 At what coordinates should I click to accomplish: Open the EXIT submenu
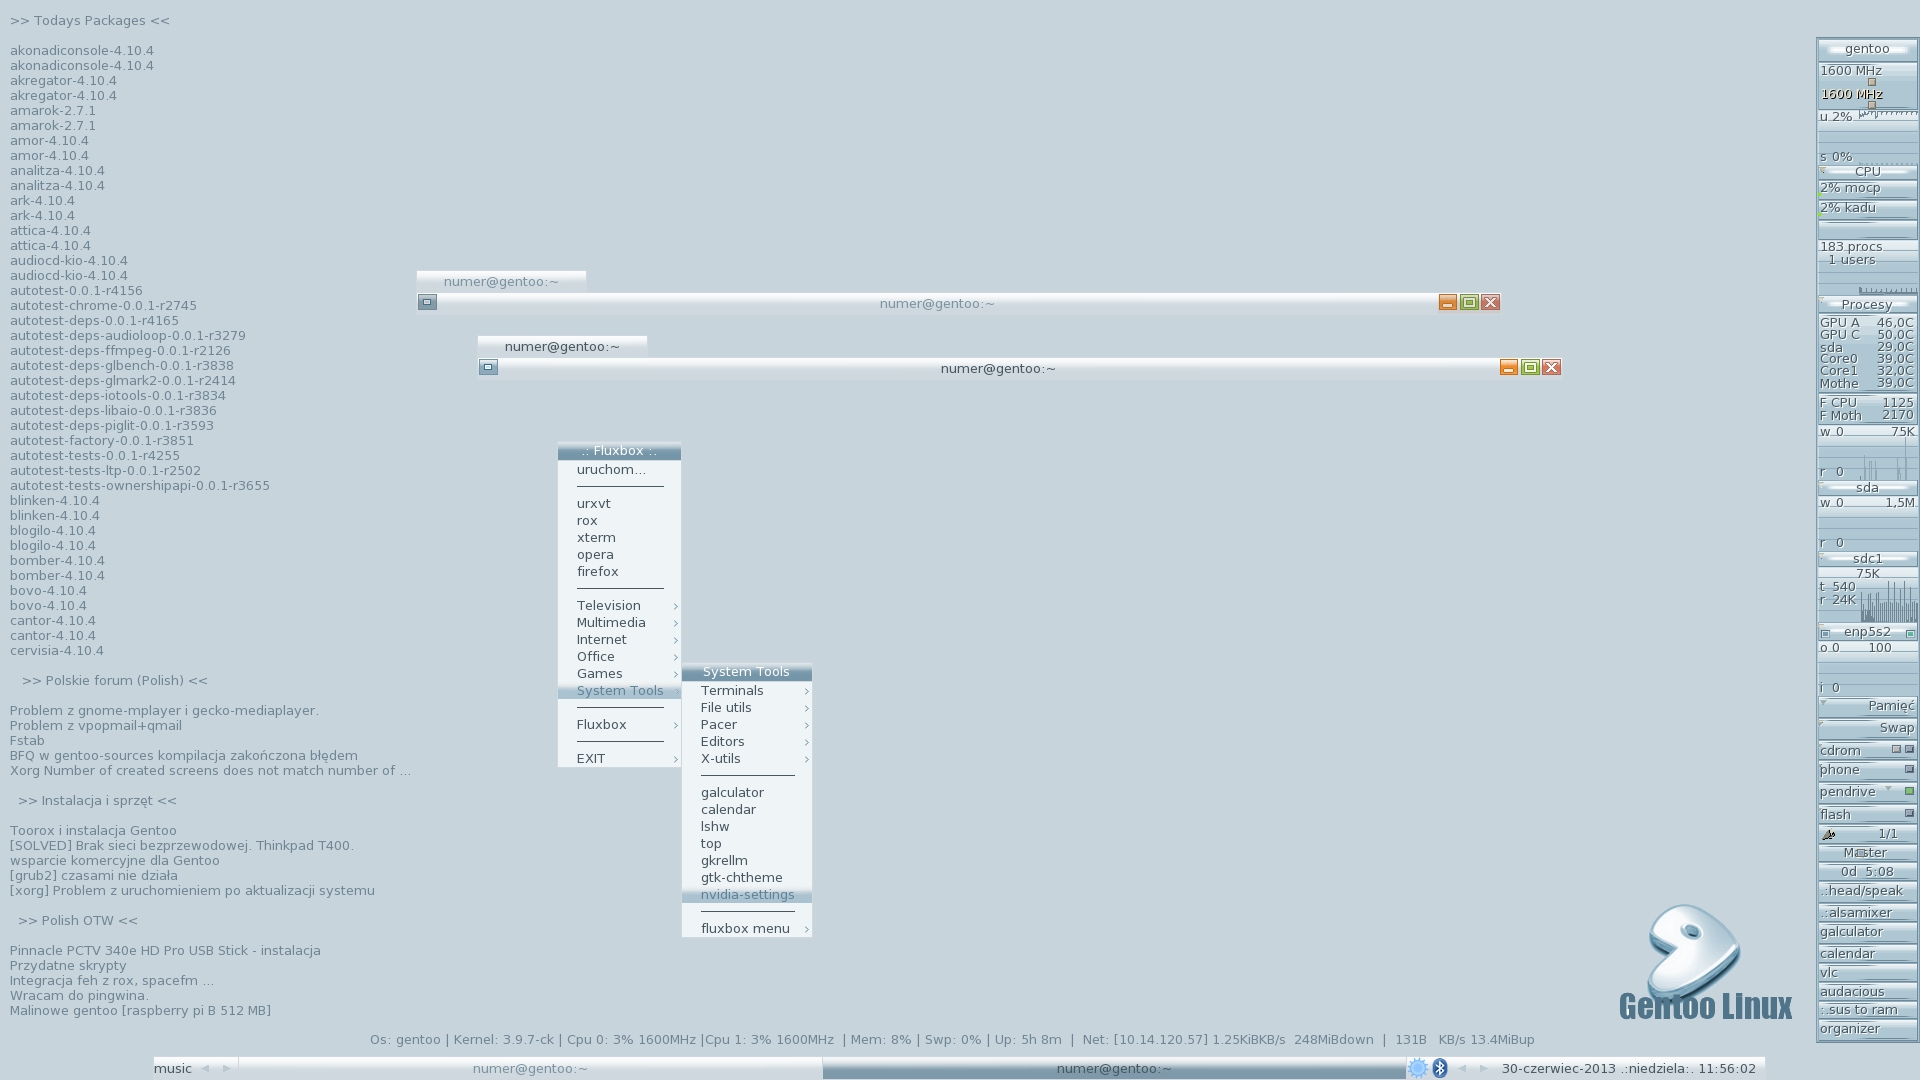point(619,758)
